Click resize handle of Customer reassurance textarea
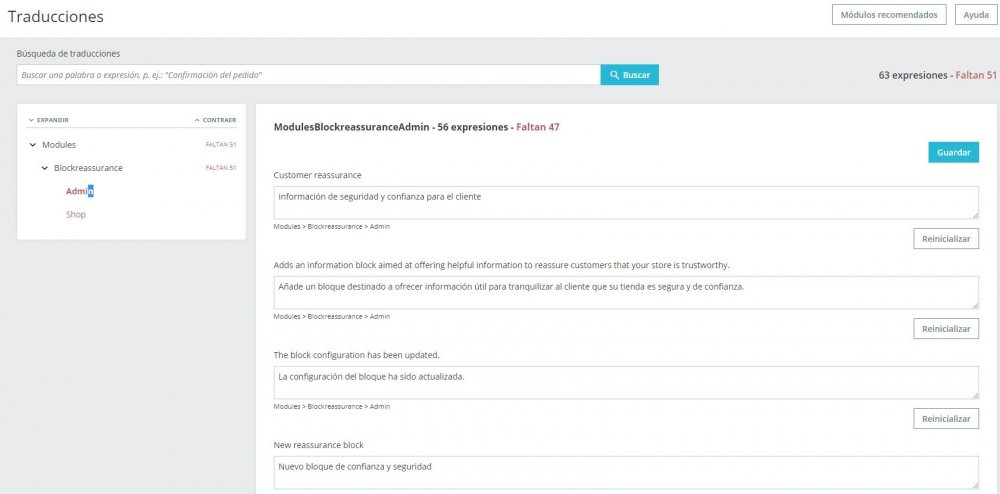 (975, 215)
